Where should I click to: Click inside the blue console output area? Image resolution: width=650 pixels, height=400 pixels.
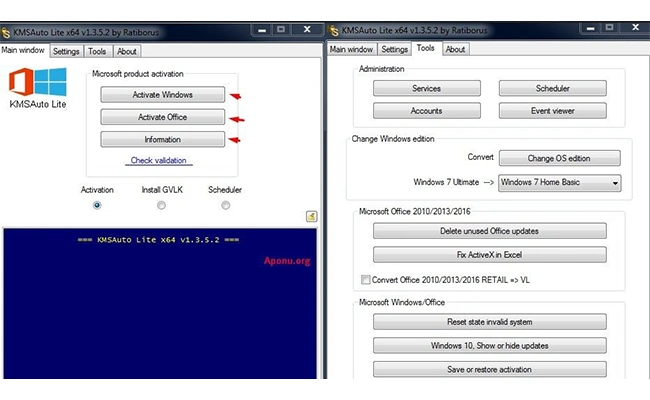[x=160, y=303]
